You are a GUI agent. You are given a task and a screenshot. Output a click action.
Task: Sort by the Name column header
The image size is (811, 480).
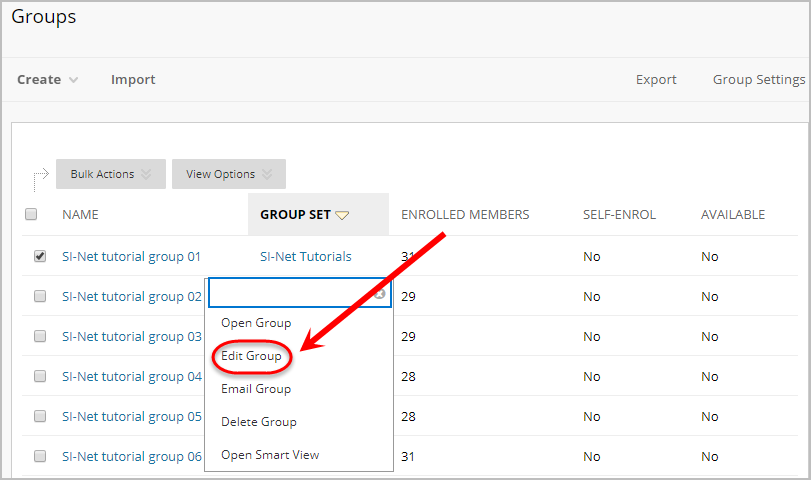click(x=80, y=215)
